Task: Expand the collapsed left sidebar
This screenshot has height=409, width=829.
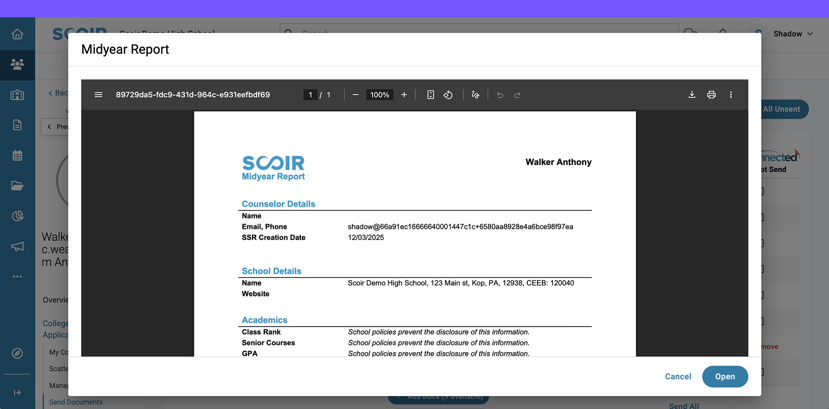Action: click(17, 393)
